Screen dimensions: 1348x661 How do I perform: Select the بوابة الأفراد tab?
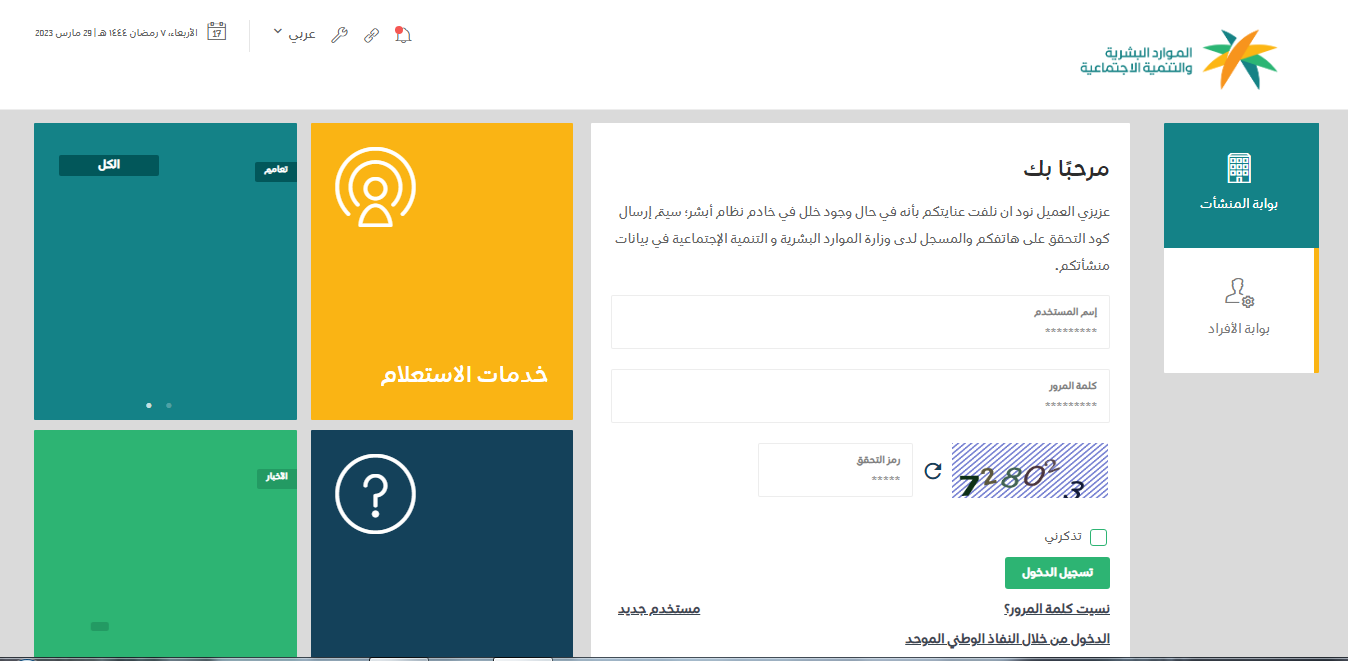click(1240, 311)
